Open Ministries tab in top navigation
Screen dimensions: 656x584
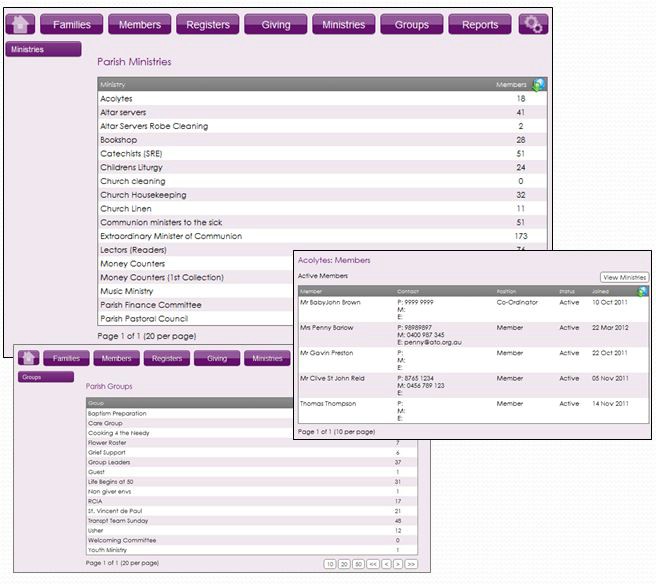(343, 24)
